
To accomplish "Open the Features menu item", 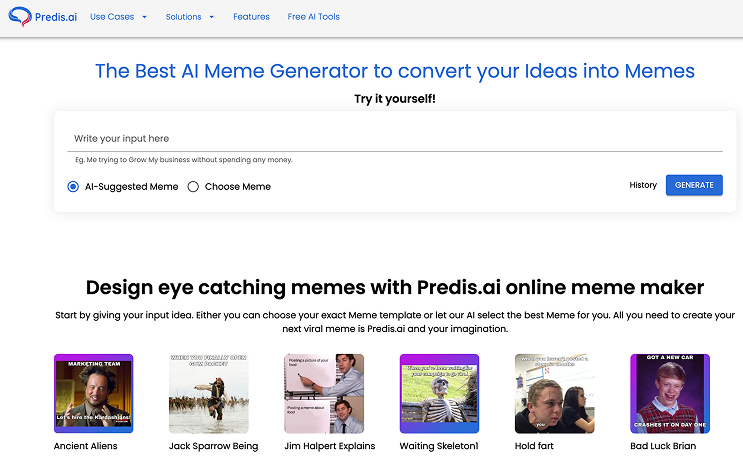I will (x=251, y=17).
